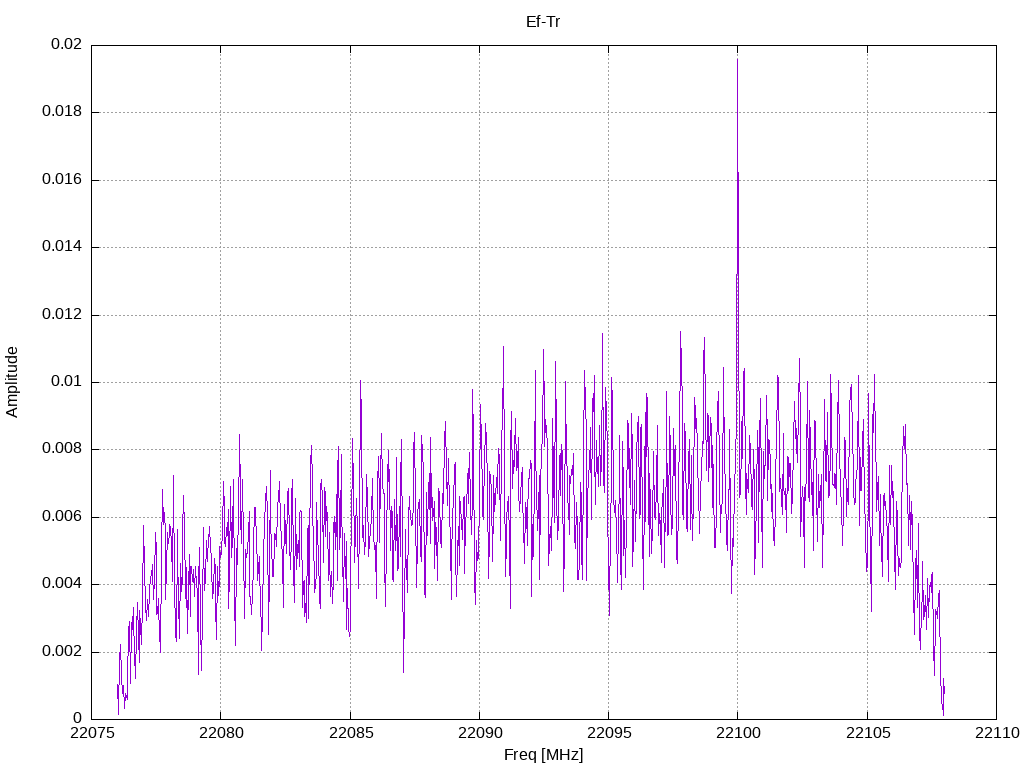Select the 0.018 y-axis tick label

61,112
